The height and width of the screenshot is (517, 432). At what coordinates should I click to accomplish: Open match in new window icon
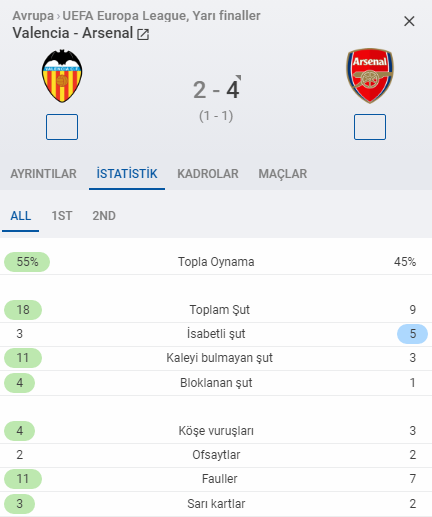click(x=143, y=34)
